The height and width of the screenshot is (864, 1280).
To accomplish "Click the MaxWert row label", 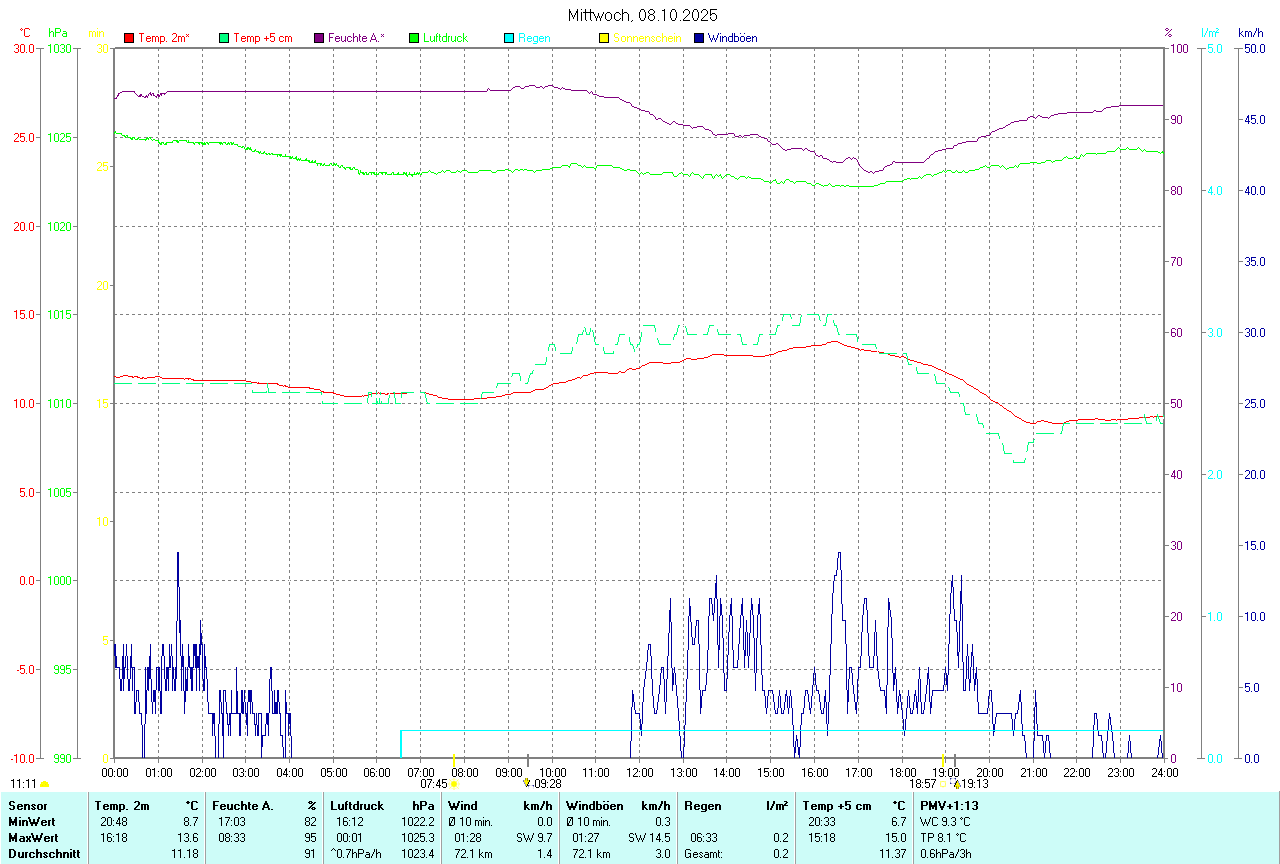I will 32,838.
